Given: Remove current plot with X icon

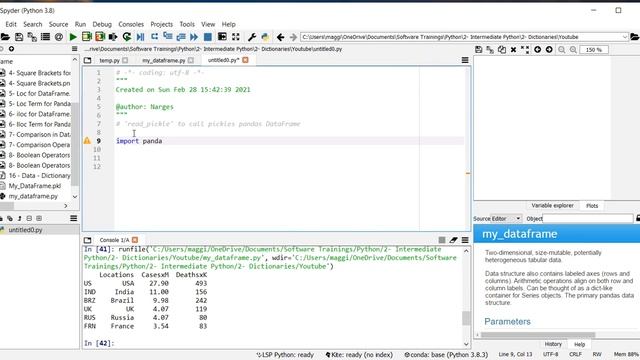Looking at the screenshot, I should coord(513,50).
